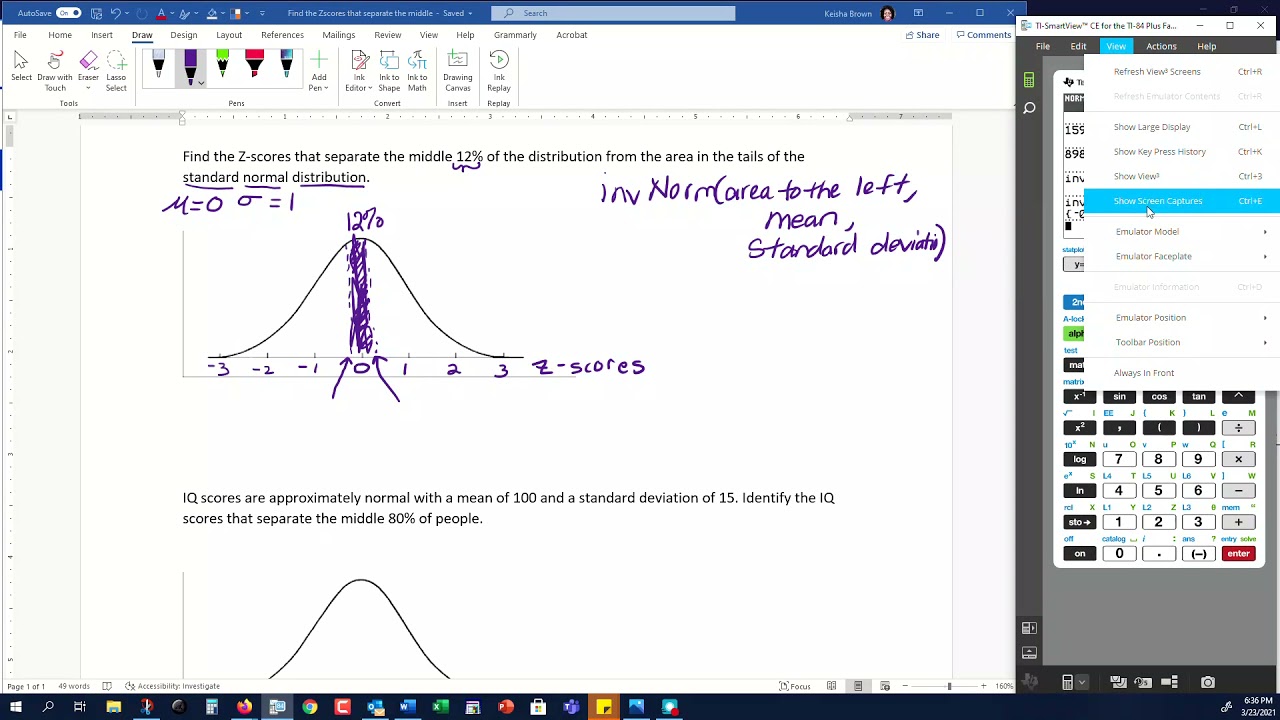Image resolution: width=1280 pixels, height=720 pixels.
Task: Switch to the References tab
Action: tap(282, 35)
